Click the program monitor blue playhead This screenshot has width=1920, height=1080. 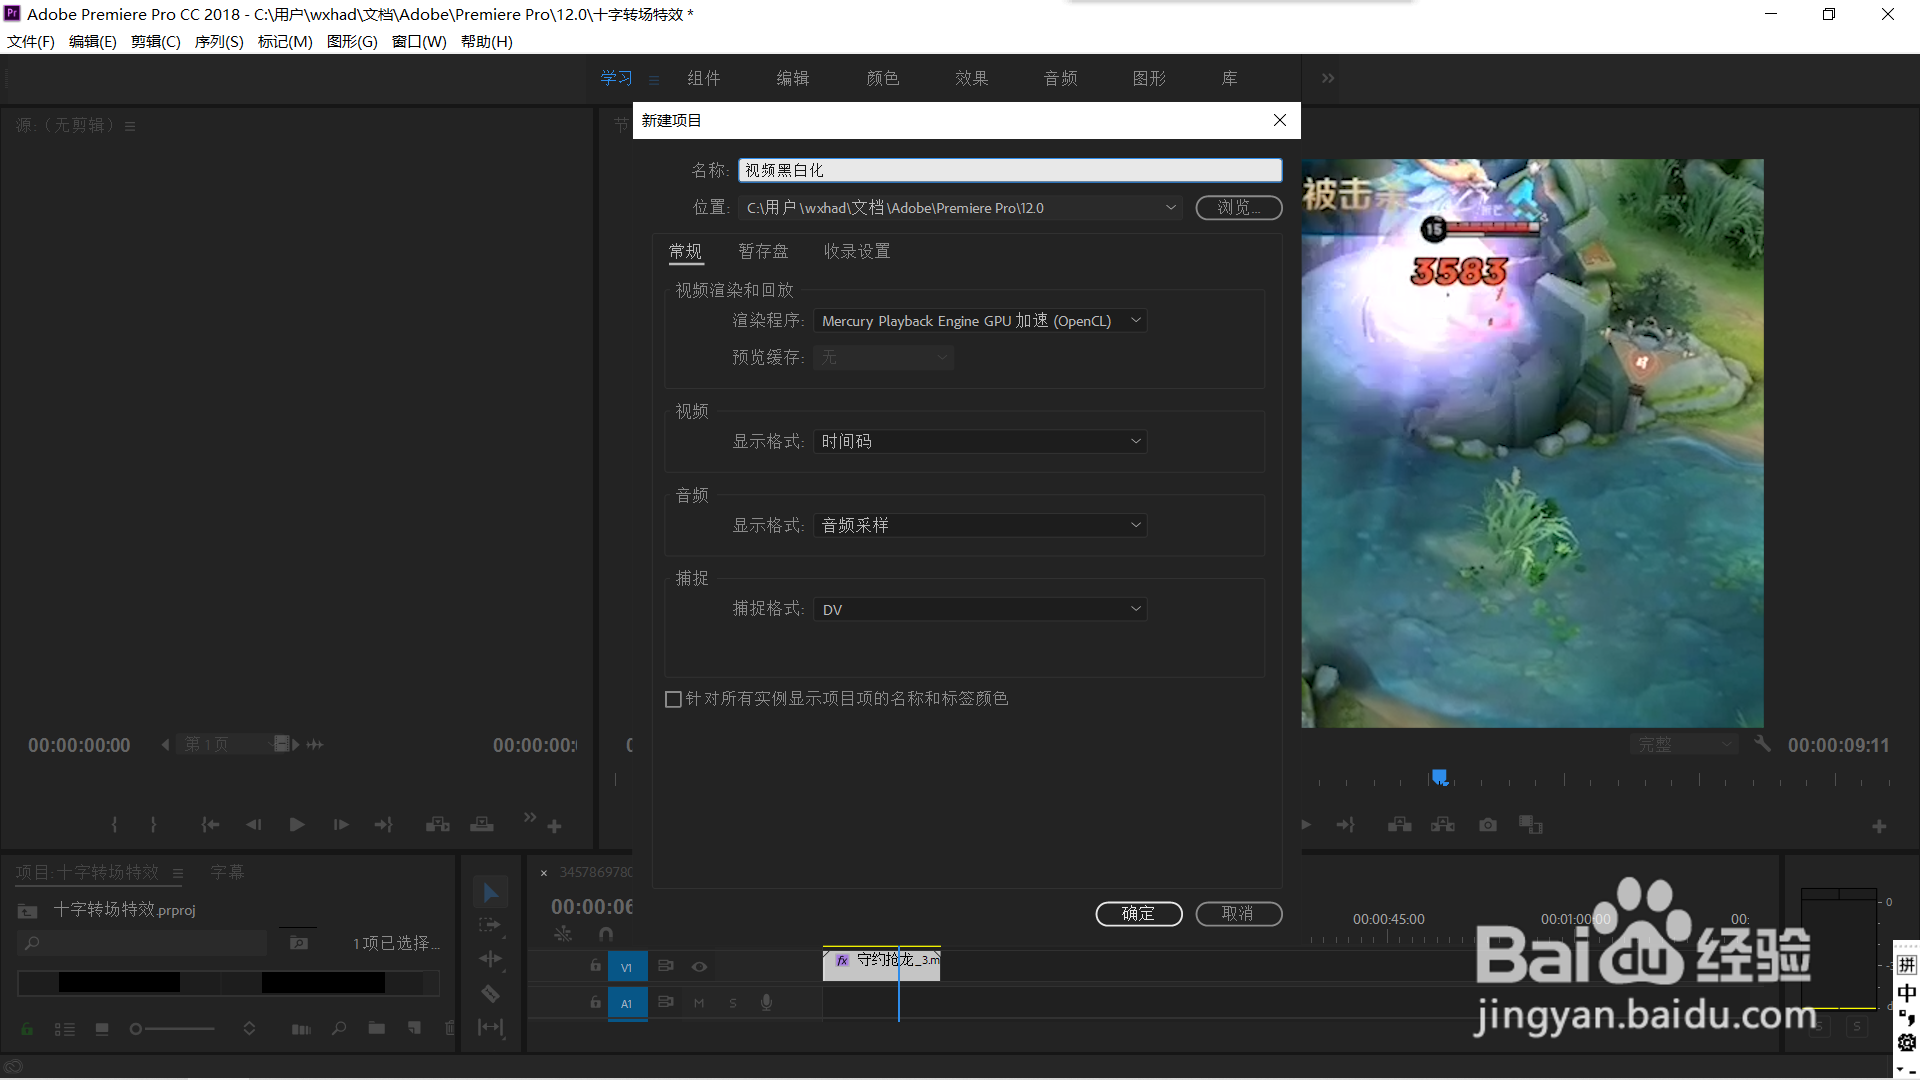coord(1439,777)
